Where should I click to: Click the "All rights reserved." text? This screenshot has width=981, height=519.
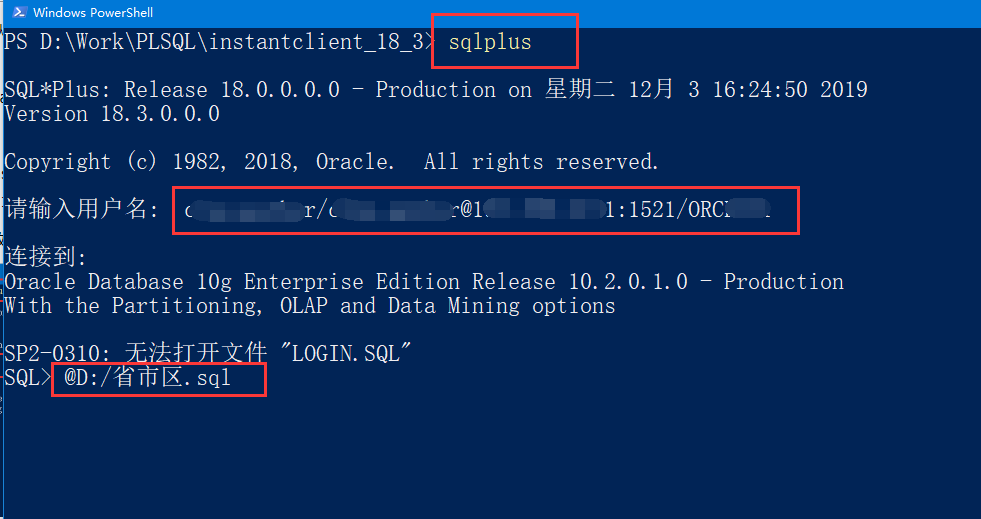click(x=541, y=162)
